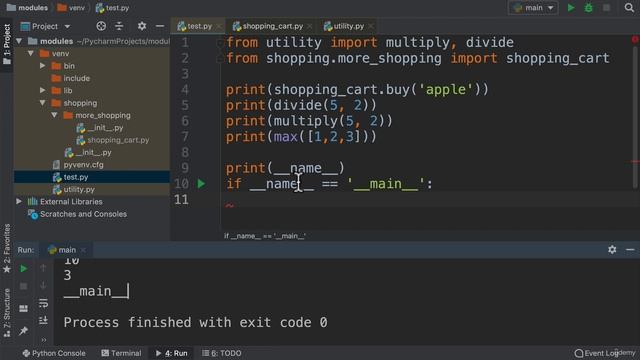640x360 pixels.
Task: Collapse all in Project panel toolbar
Action: point(119,26)
